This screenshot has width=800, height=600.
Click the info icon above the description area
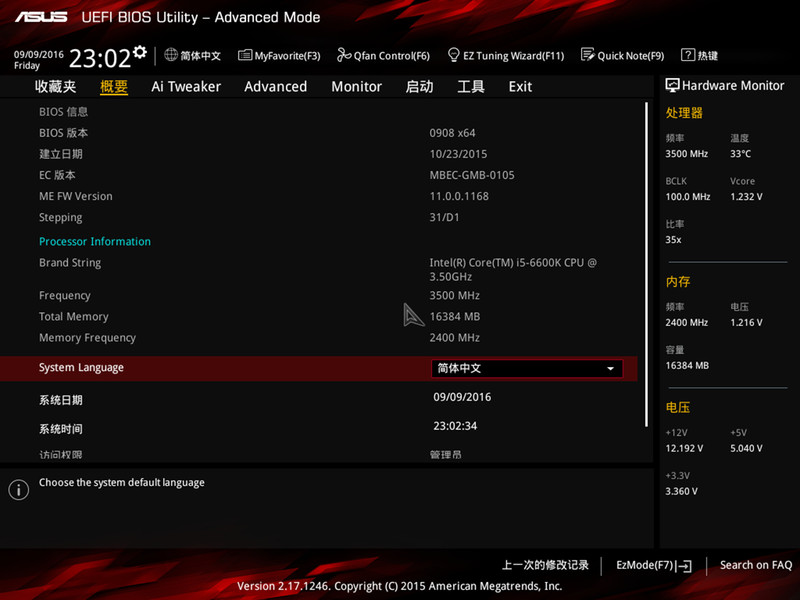point(18,489)
